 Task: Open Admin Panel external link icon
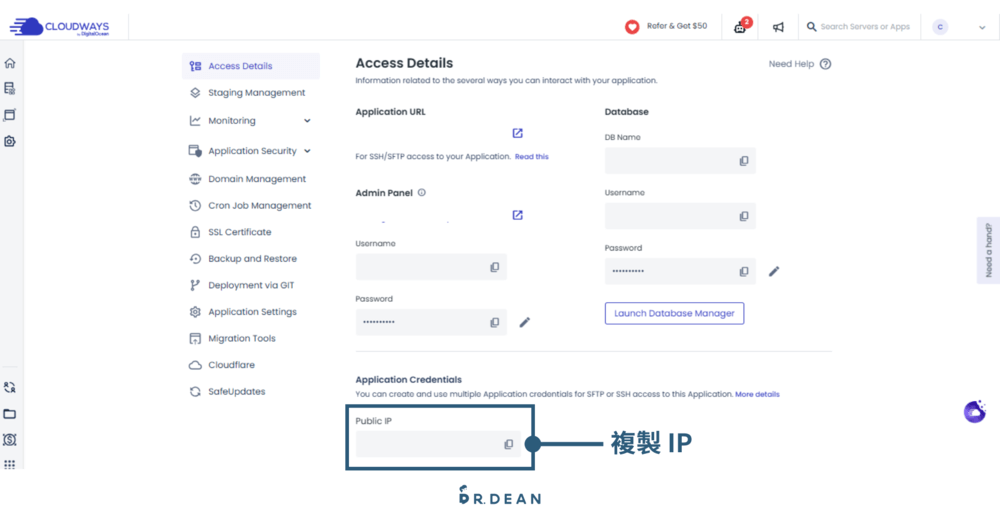[x=517, y=215]
